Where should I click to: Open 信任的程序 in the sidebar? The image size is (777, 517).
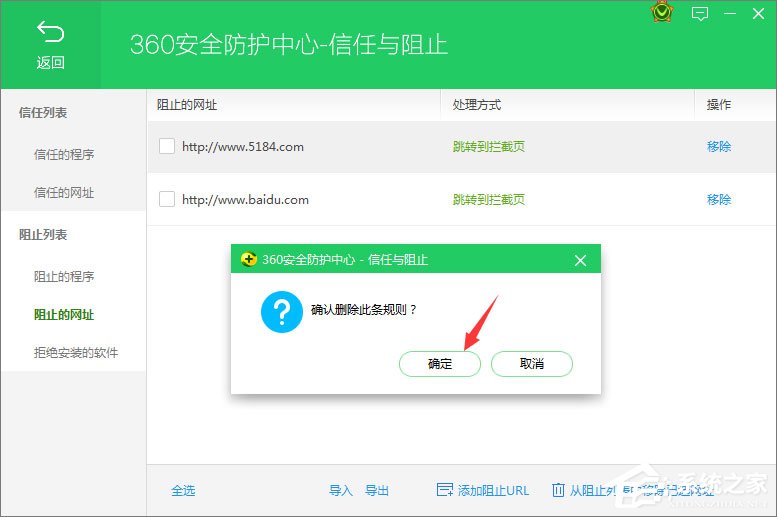coord(64,154)
